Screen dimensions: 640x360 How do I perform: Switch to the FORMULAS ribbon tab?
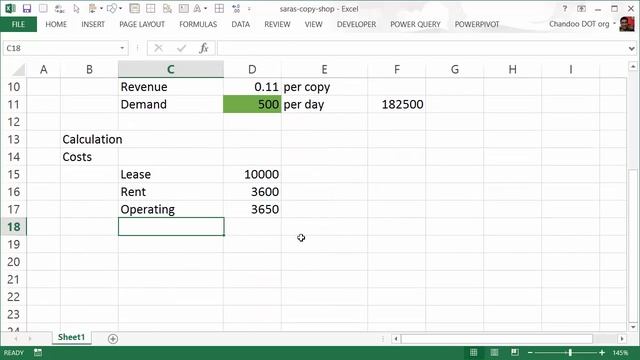coord(198,24)
